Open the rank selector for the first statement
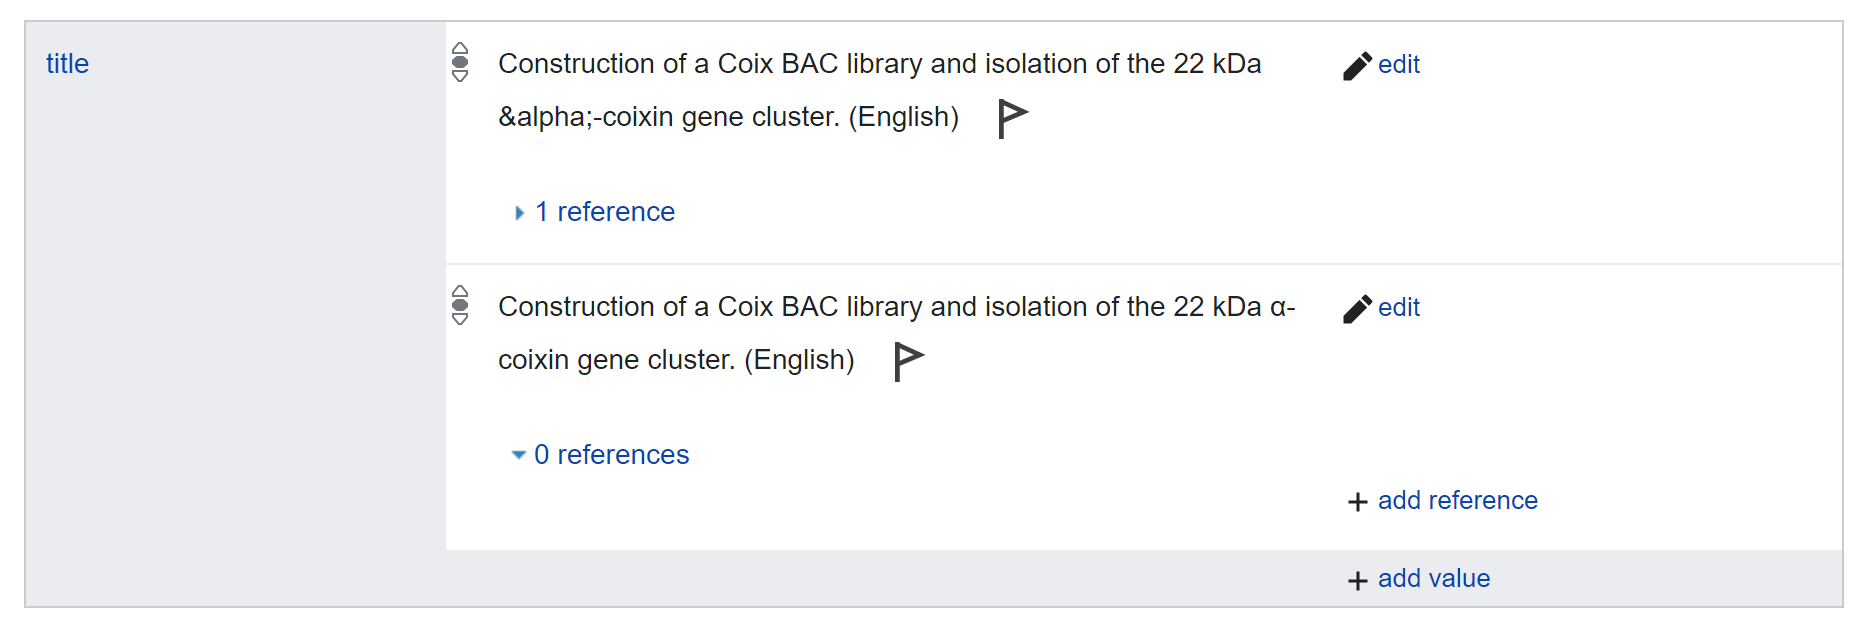 460,63
